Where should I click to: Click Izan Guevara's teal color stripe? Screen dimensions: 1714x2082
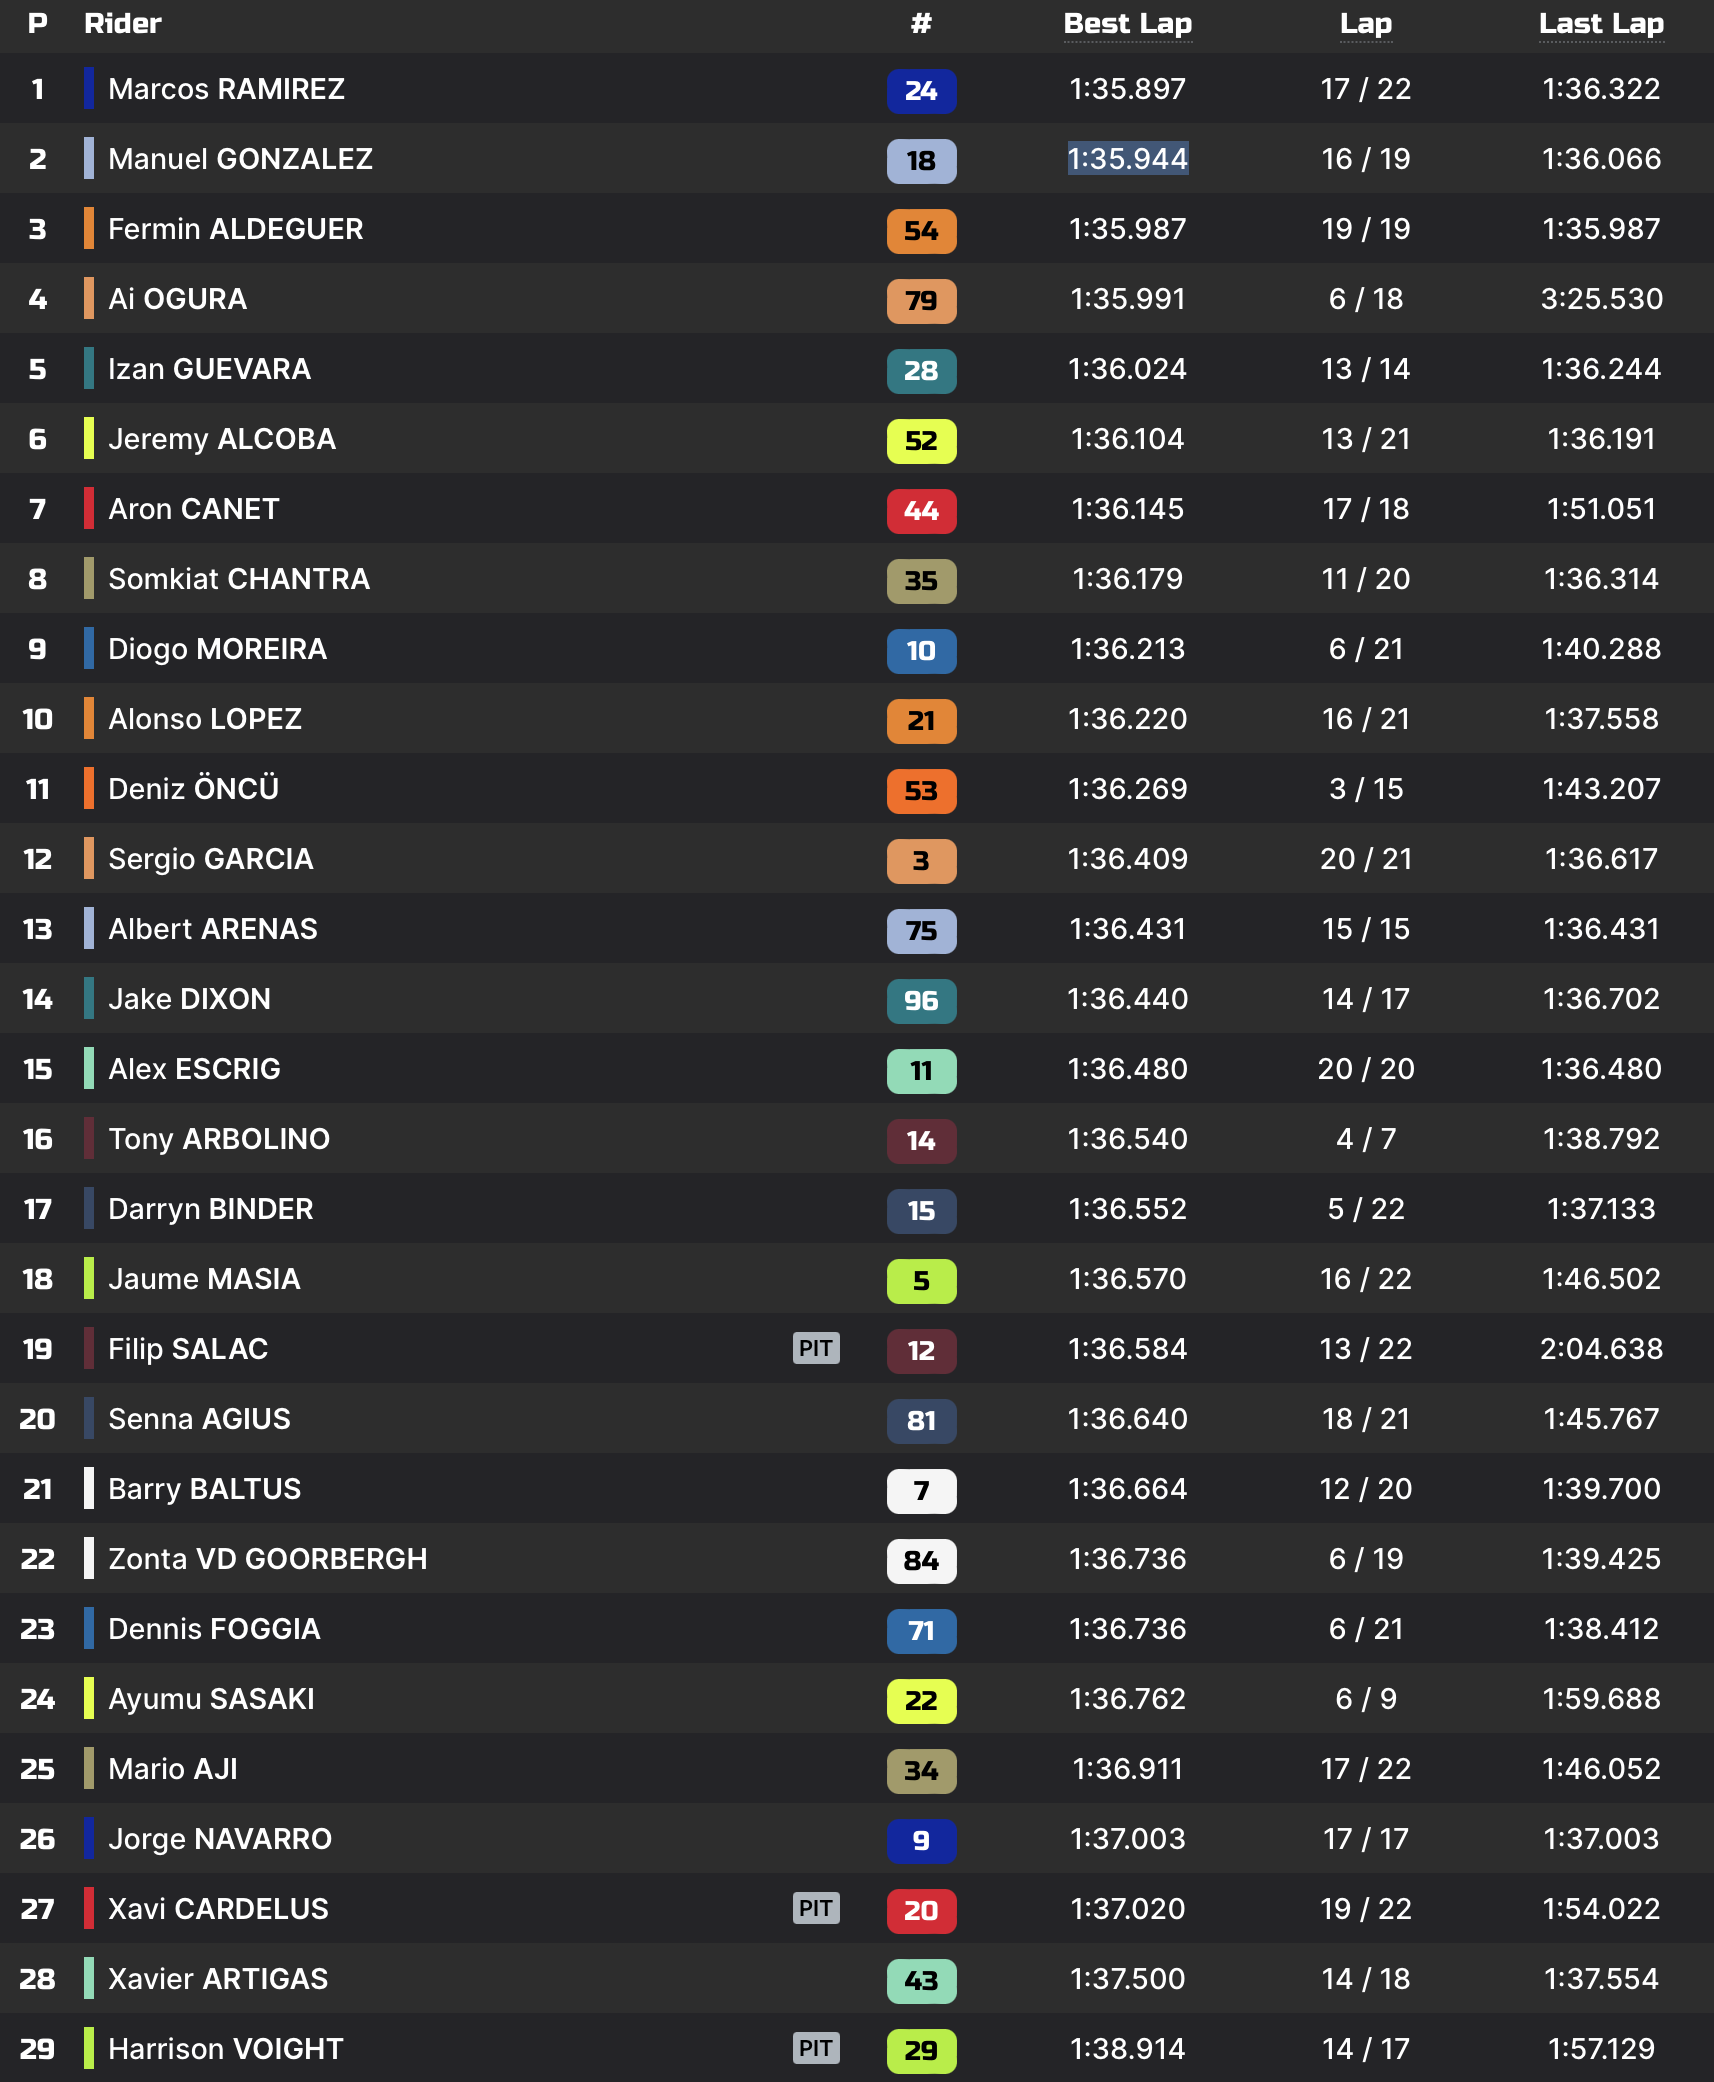coord(89,369)
